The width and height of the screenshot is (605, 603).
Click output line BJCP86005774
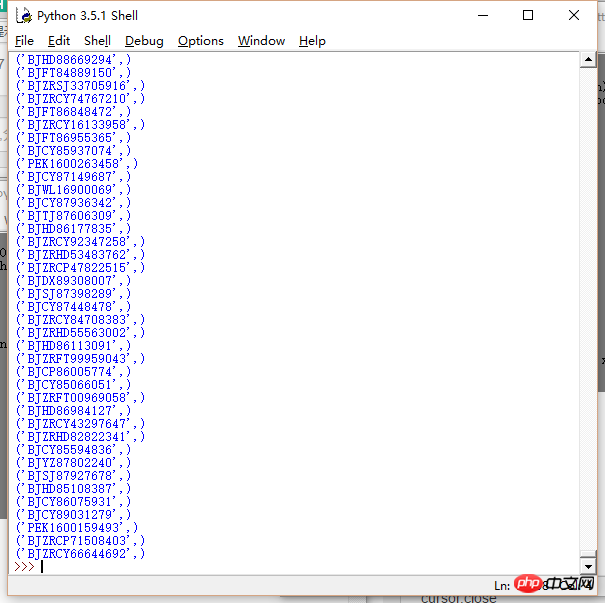pyautogui.click(x=73, y=372)
